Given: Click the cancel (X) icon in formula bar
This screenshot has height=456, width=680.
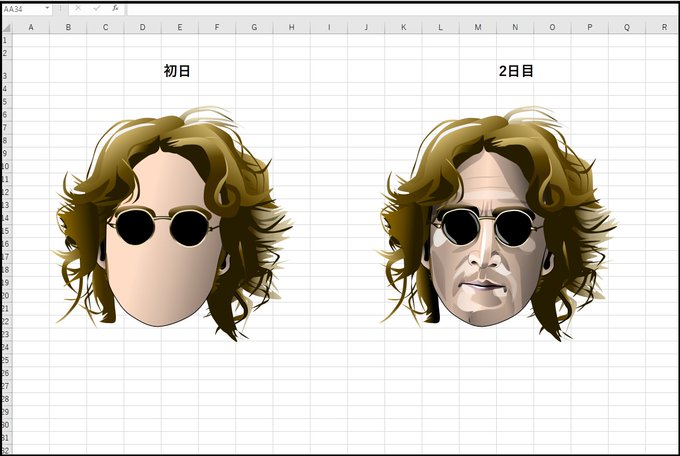Looking at the screenshot, I should [x=78, y=8].
